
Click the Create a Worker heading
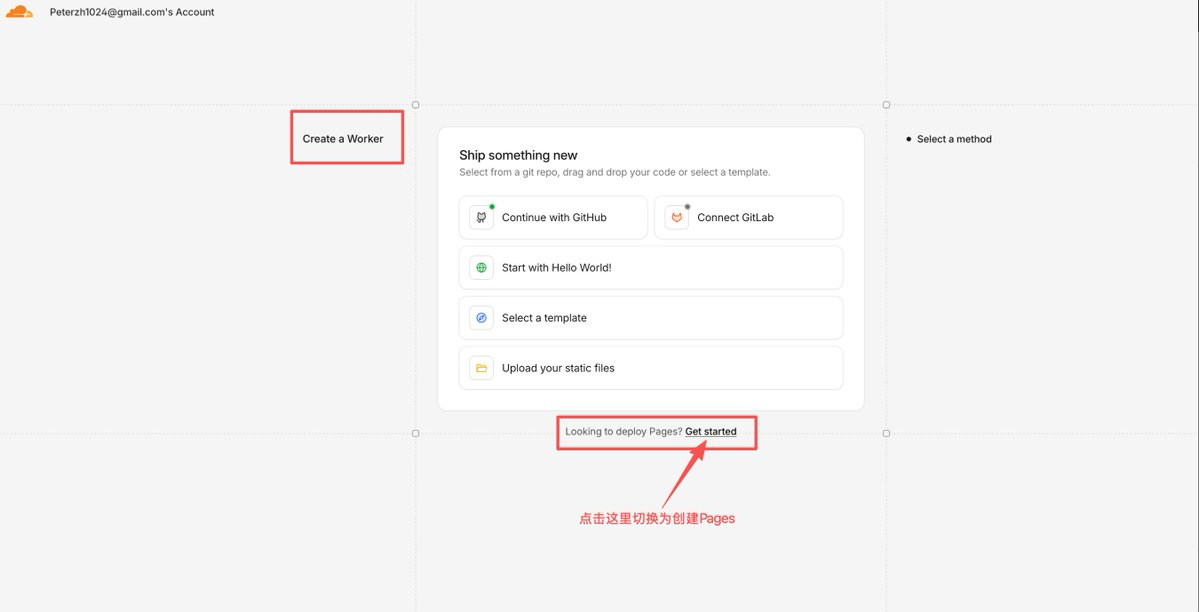click(343, 138)
